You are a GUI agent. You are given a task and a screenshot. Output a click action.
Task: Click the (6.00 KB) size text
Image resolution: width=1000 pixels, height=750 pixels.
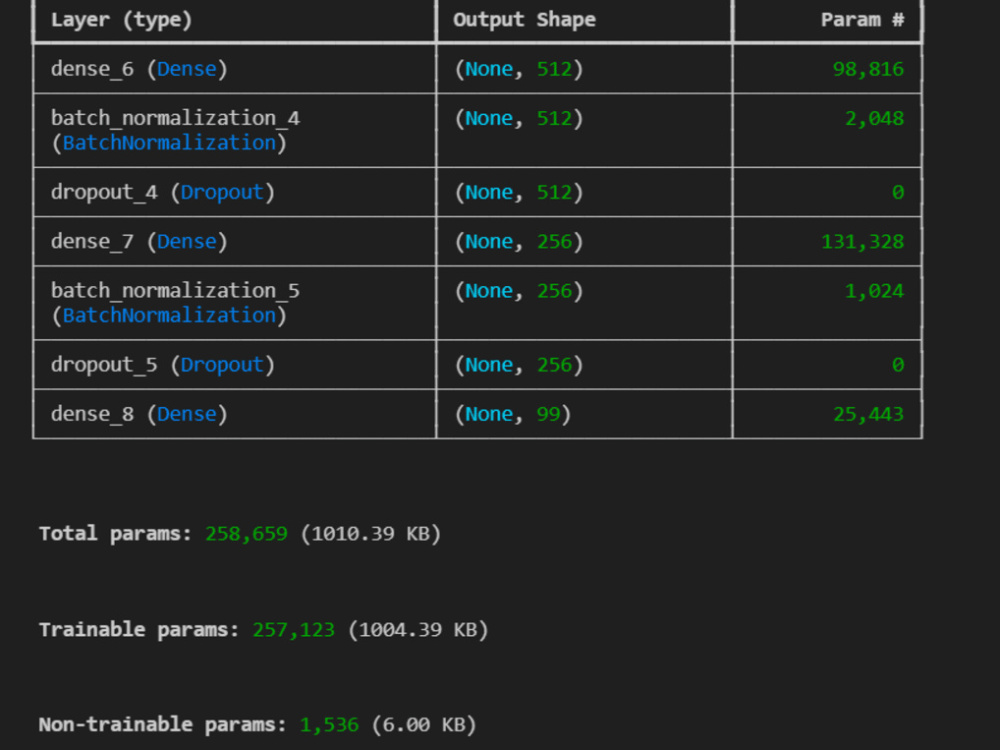423,725
